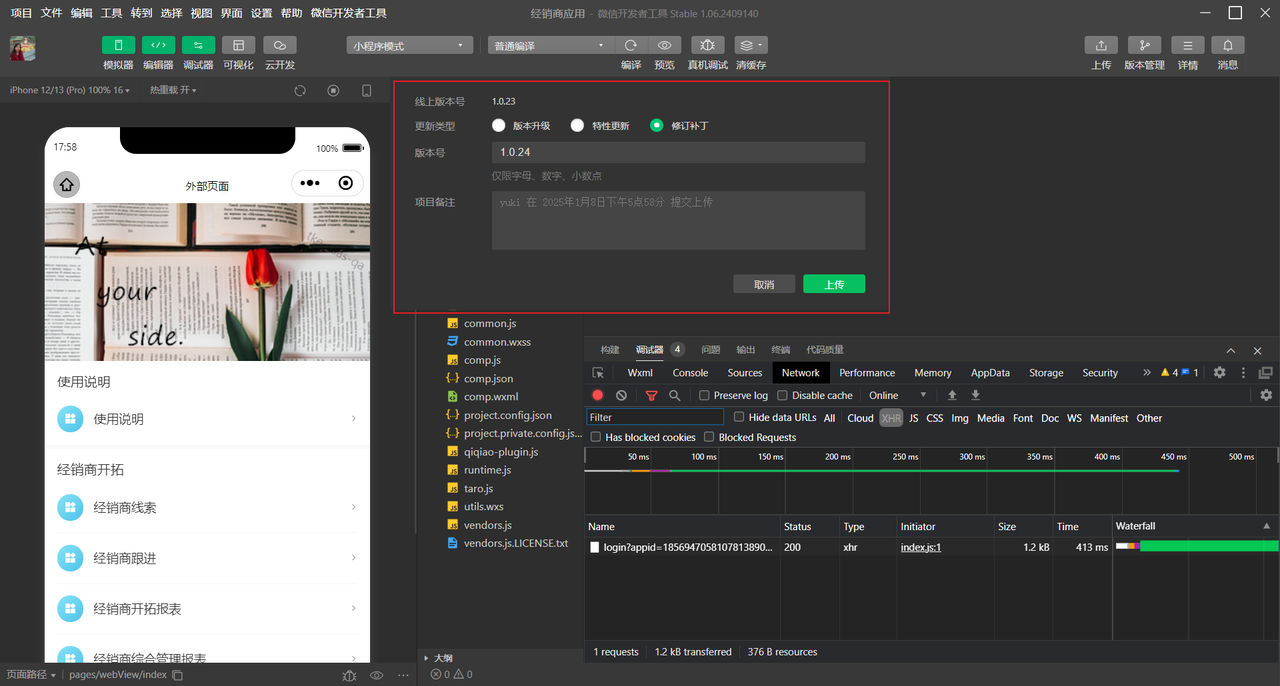Open Version Management icon
This screenshot has width=1280, height=686.
(x=1144, y=46)
